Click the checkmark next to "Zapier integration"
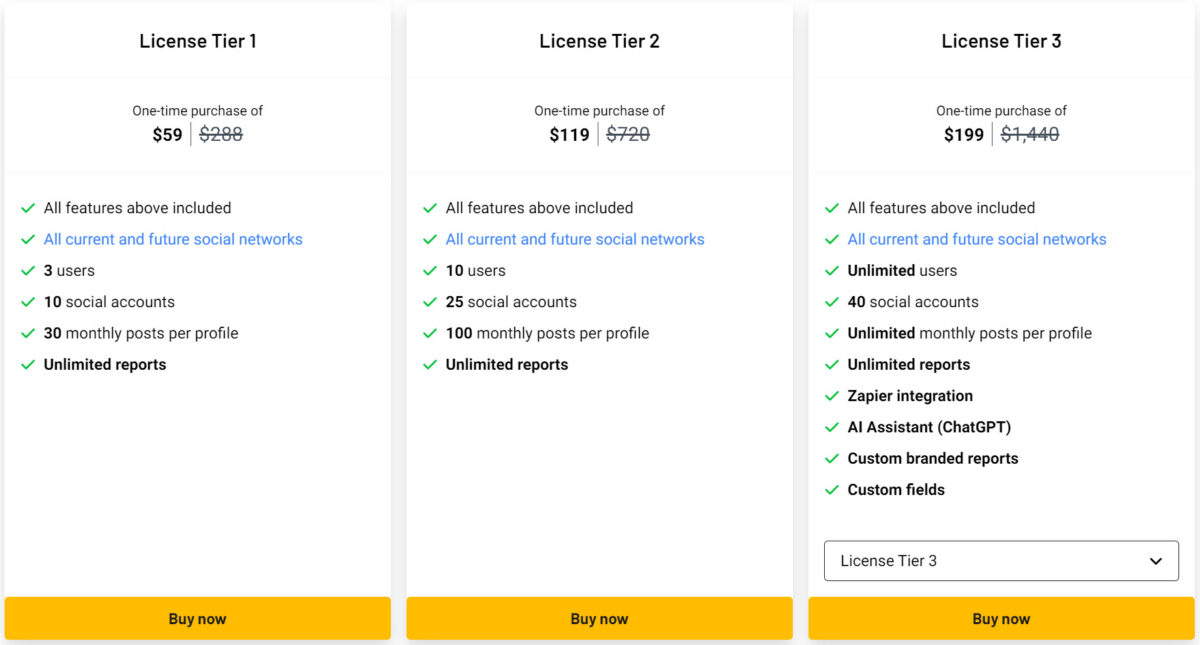Viewport: 1200px width, 645px height. click(832, 396)
